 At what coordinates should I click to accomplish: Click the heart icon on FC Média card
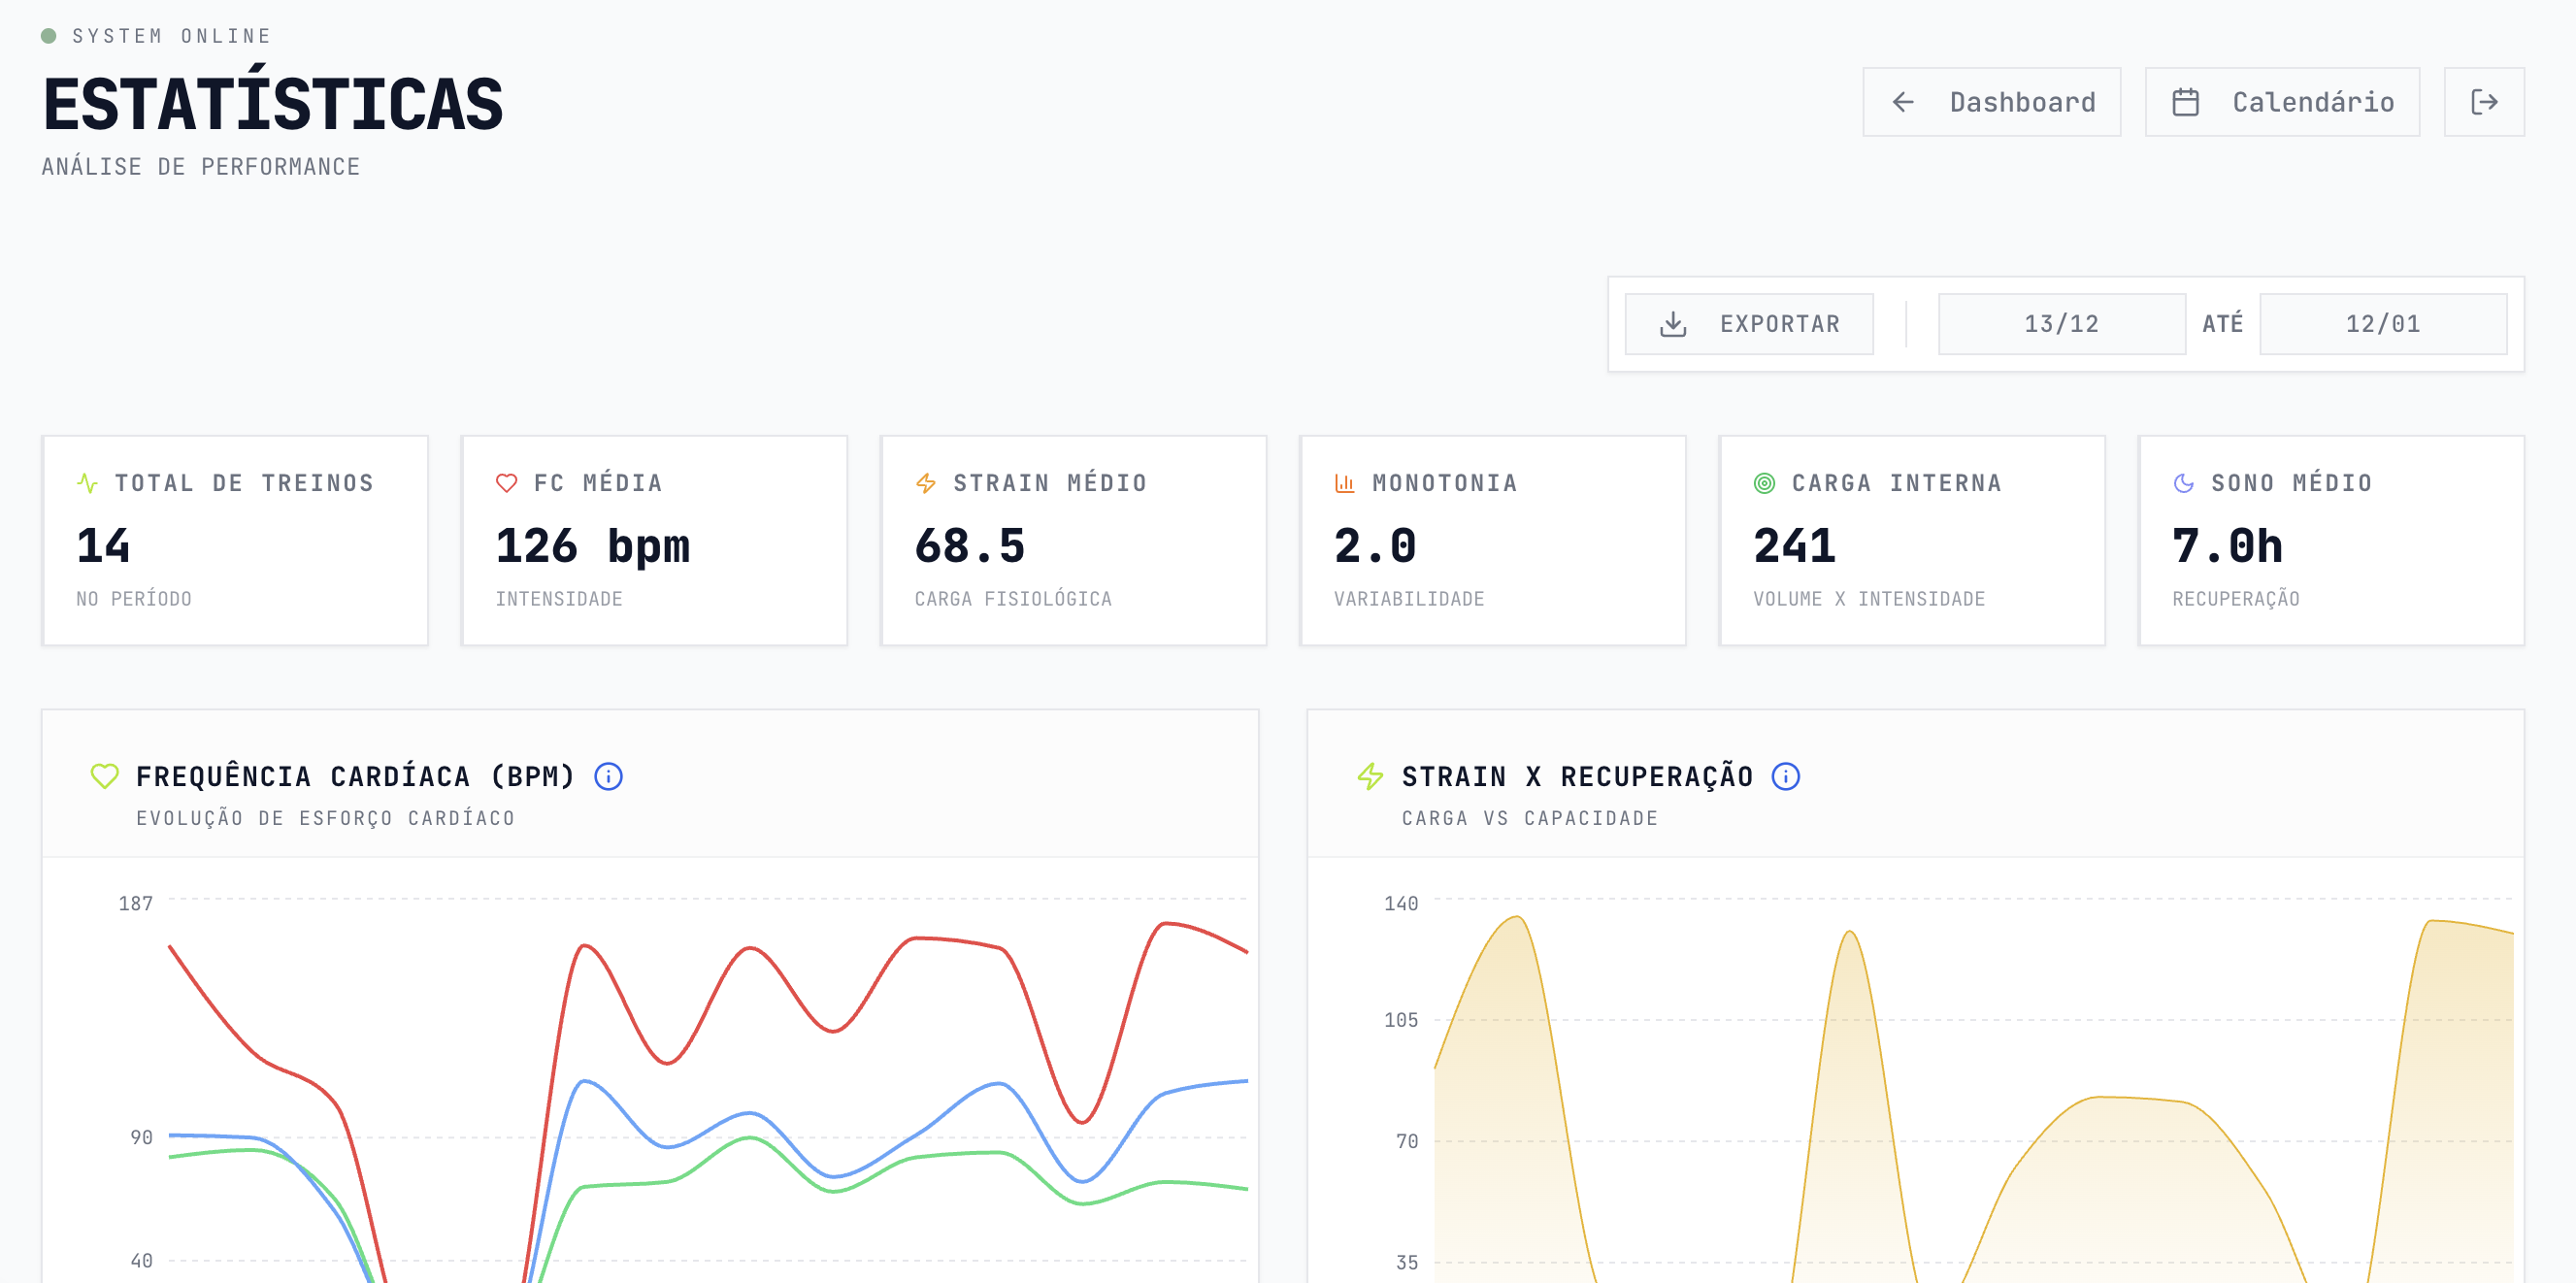506,483
